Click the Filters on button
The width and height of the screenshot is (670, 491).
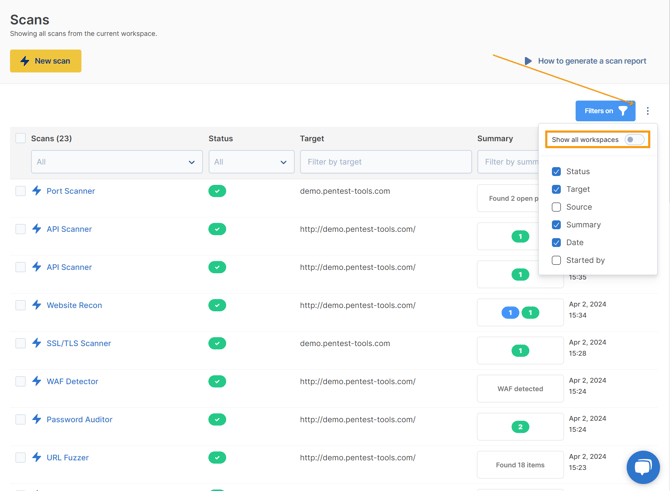pyautogui.click(x=605, y=111)
